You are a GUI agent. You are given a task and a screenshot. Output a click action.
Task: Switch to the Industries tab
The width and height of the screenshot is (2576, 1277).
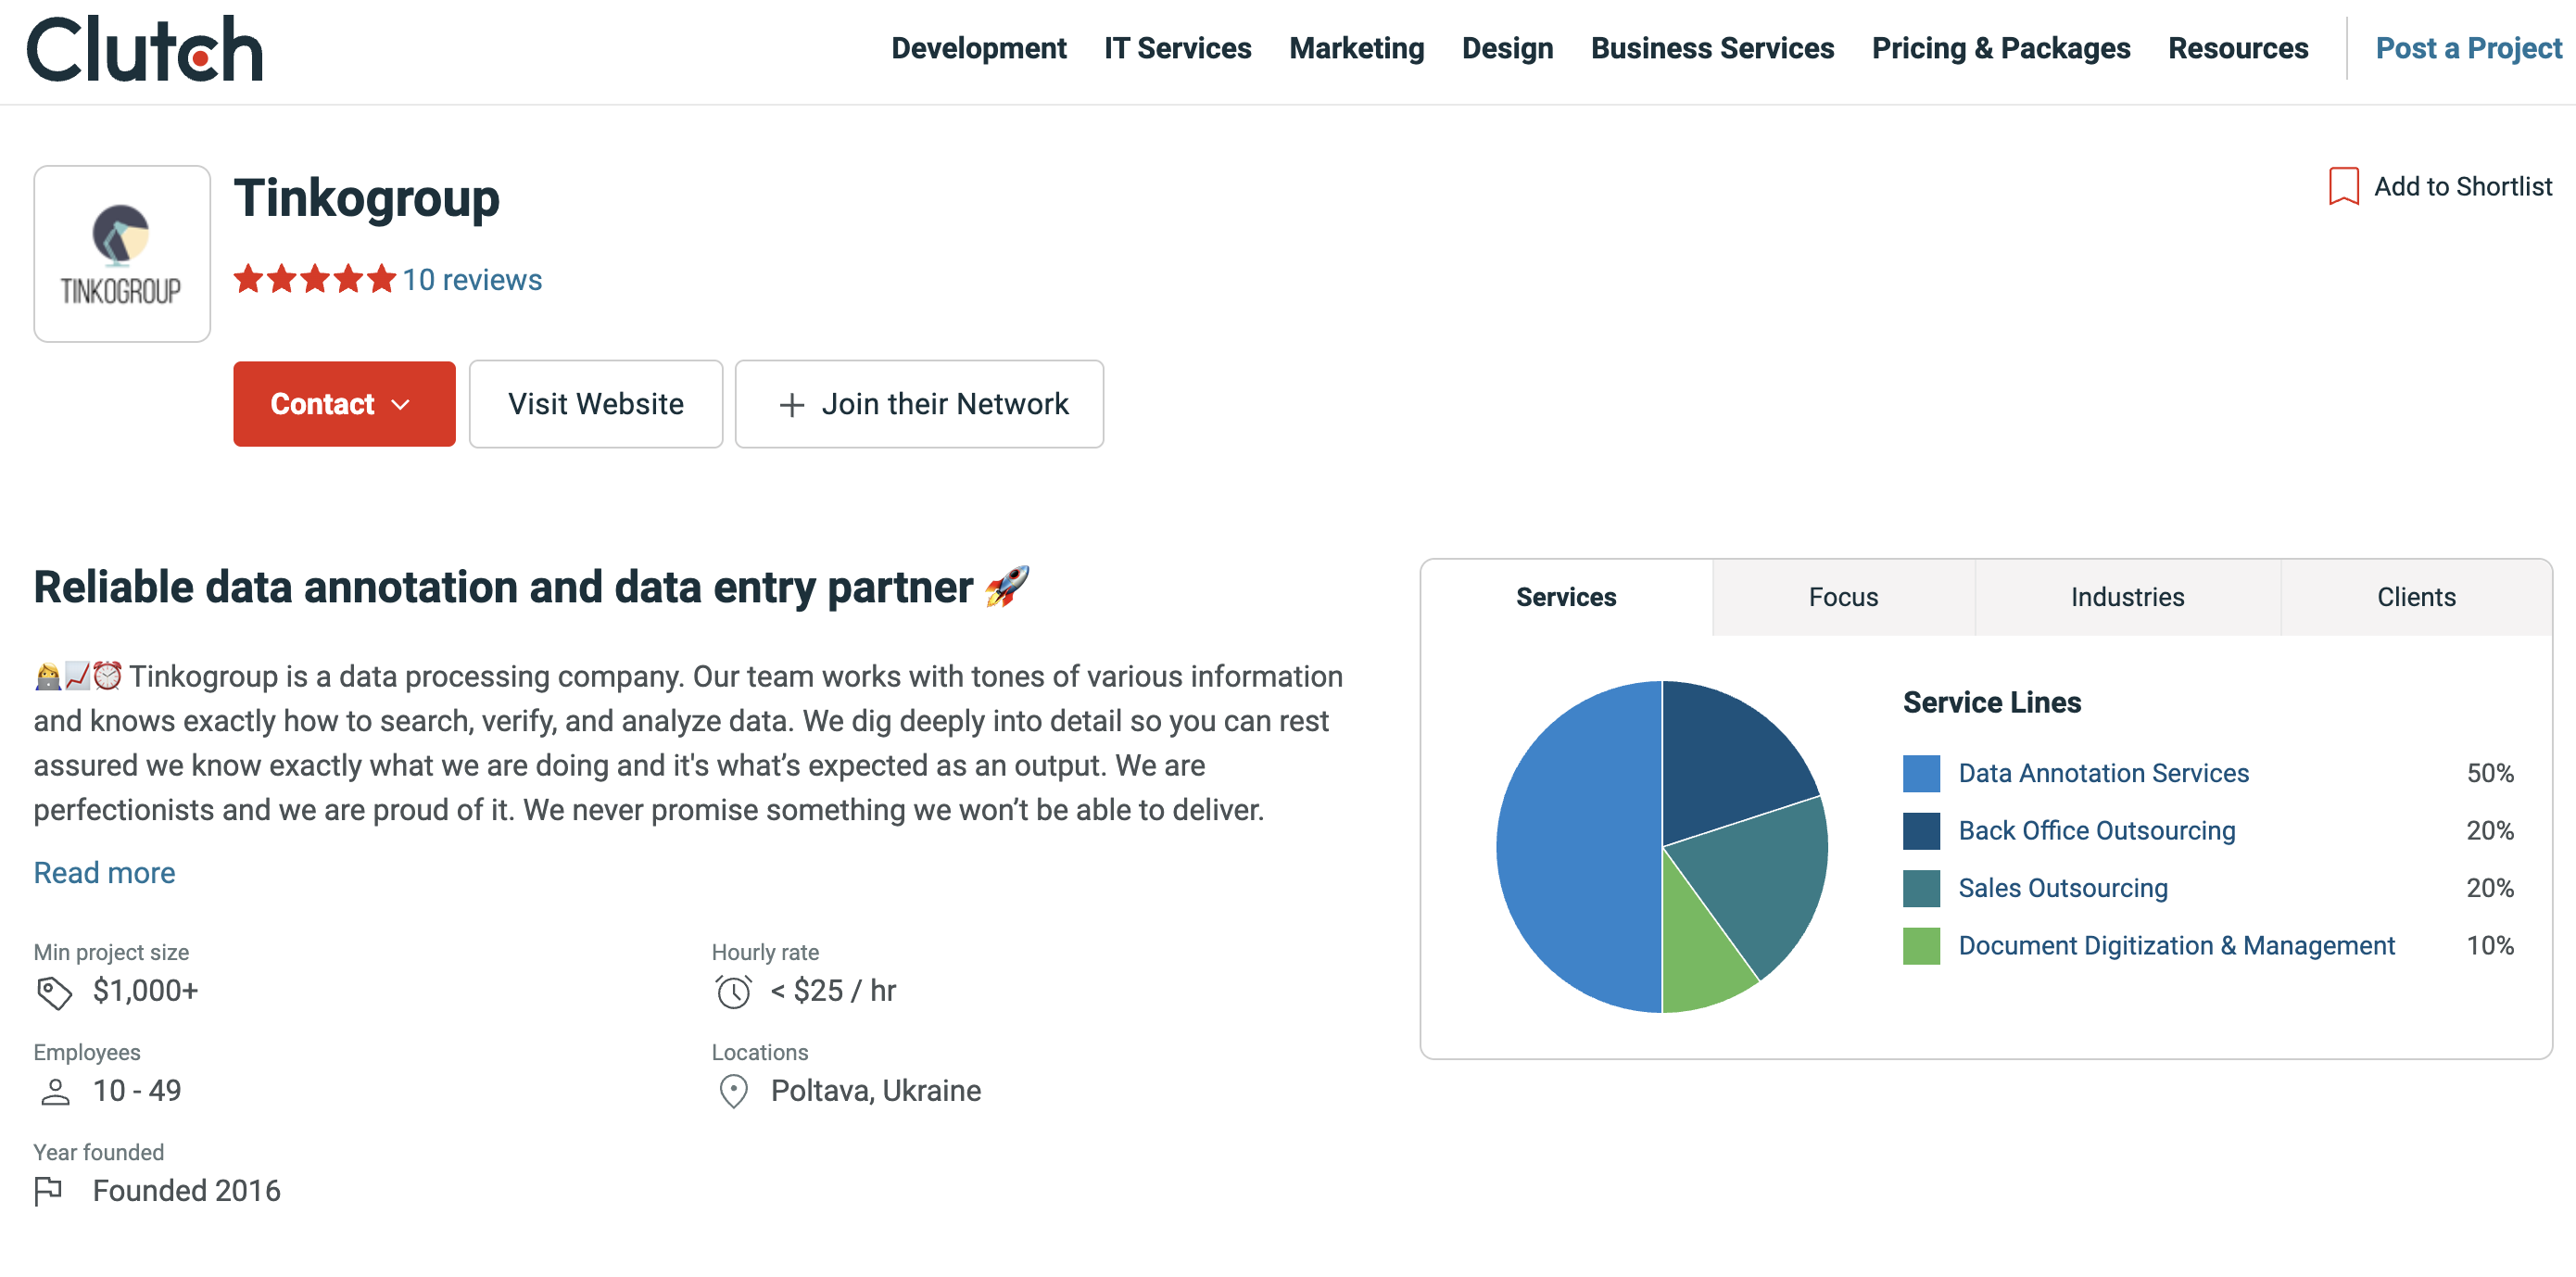(x=2127, y=597)
